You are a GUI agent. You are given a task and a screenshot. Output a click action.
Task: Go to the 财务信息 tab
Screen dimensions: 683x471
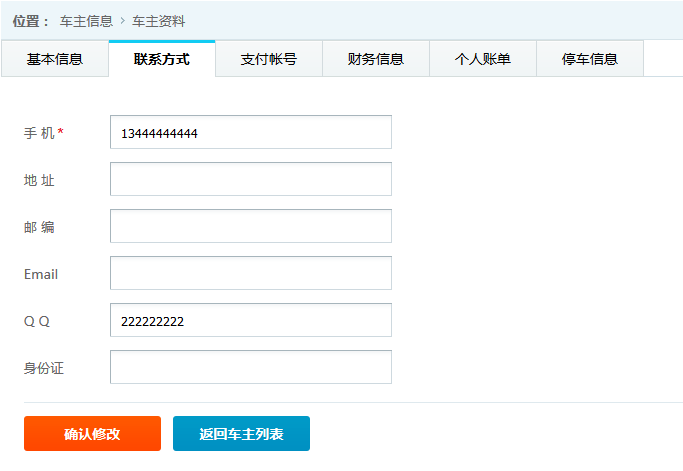[x=375, y=59]
